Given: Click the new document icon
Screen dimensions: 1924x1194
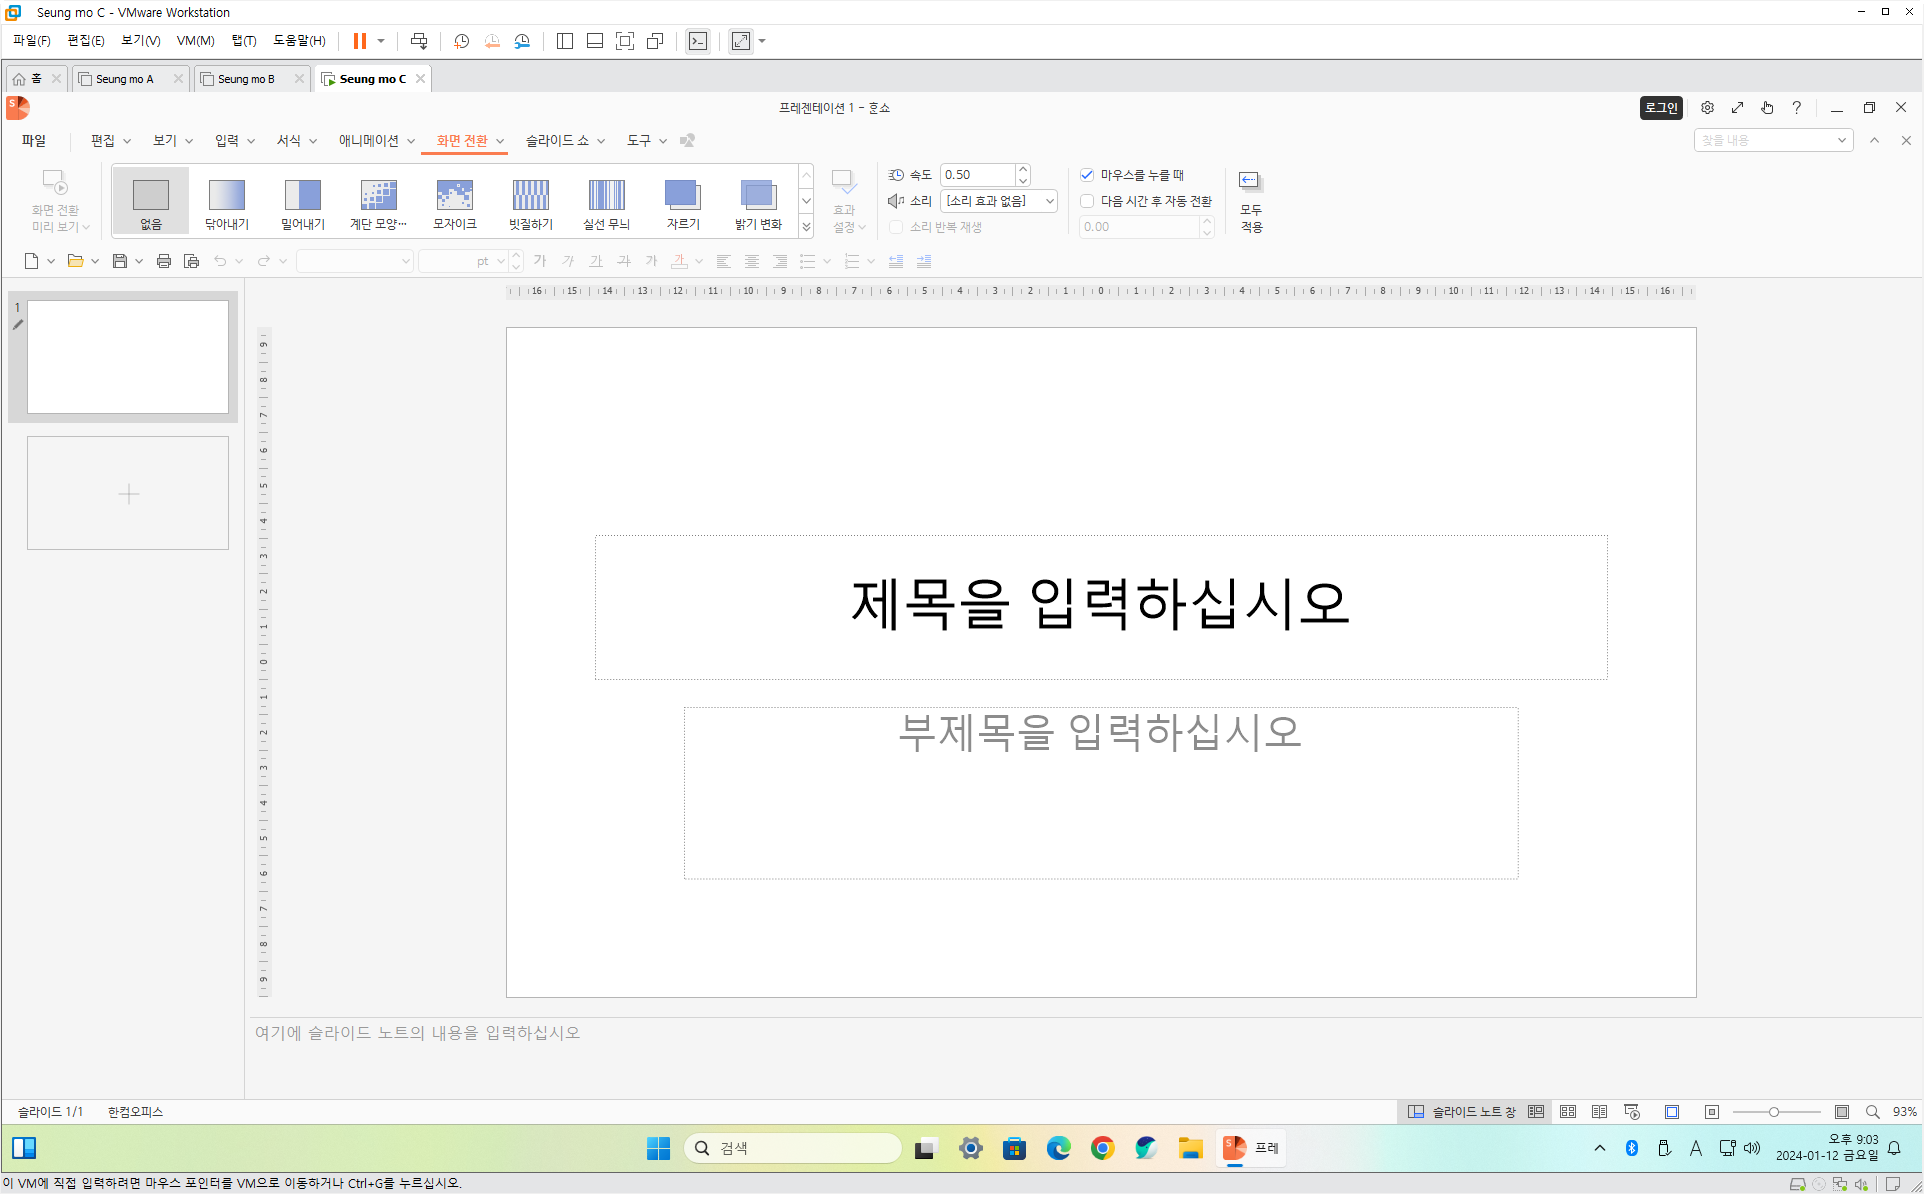Looking at the screenshot, I should coord(31,261).
